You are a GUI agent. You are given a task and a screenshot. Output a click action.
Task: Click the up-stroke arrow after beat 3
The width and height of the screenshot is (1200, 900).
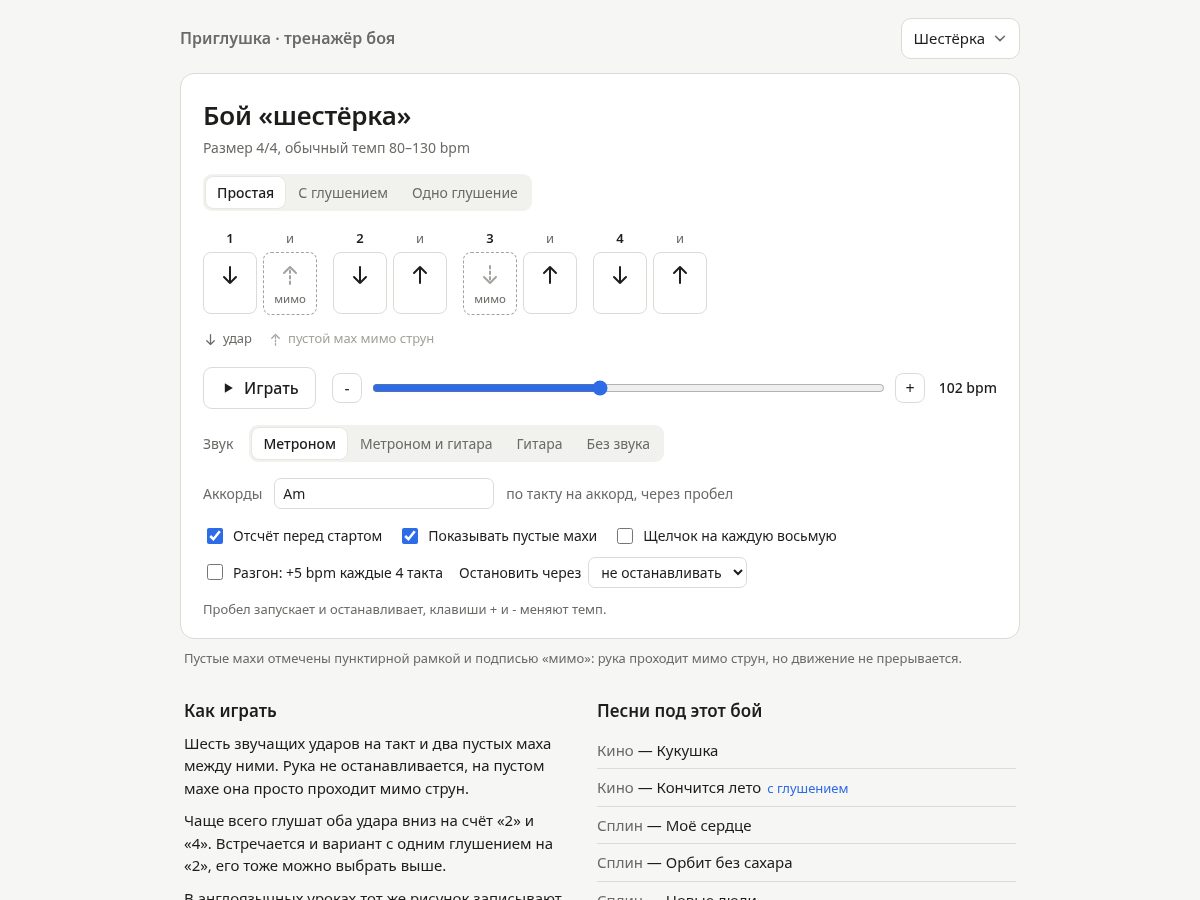pos(550,283)
